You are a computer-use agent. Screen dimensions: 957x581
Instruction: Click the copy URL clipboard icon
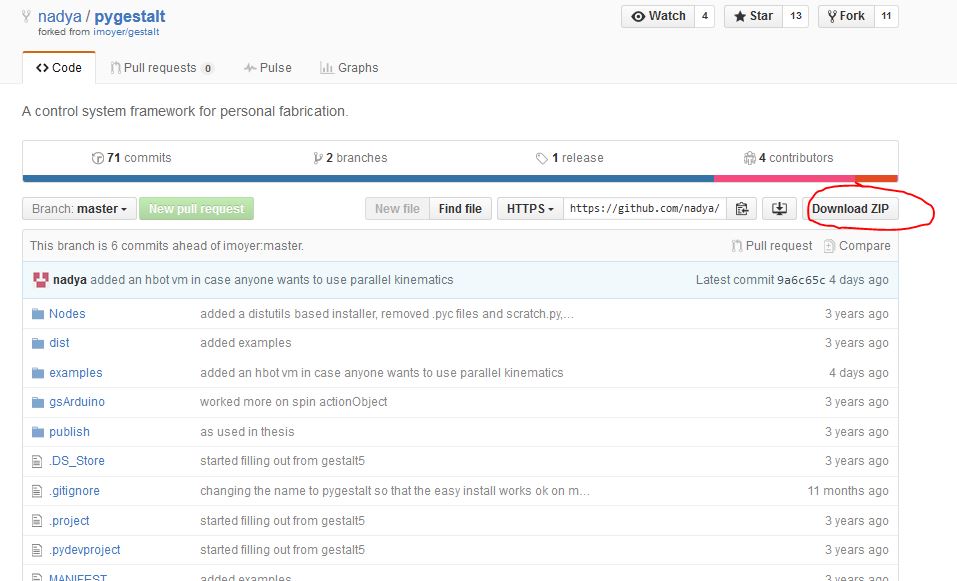[x=742, y=209]
